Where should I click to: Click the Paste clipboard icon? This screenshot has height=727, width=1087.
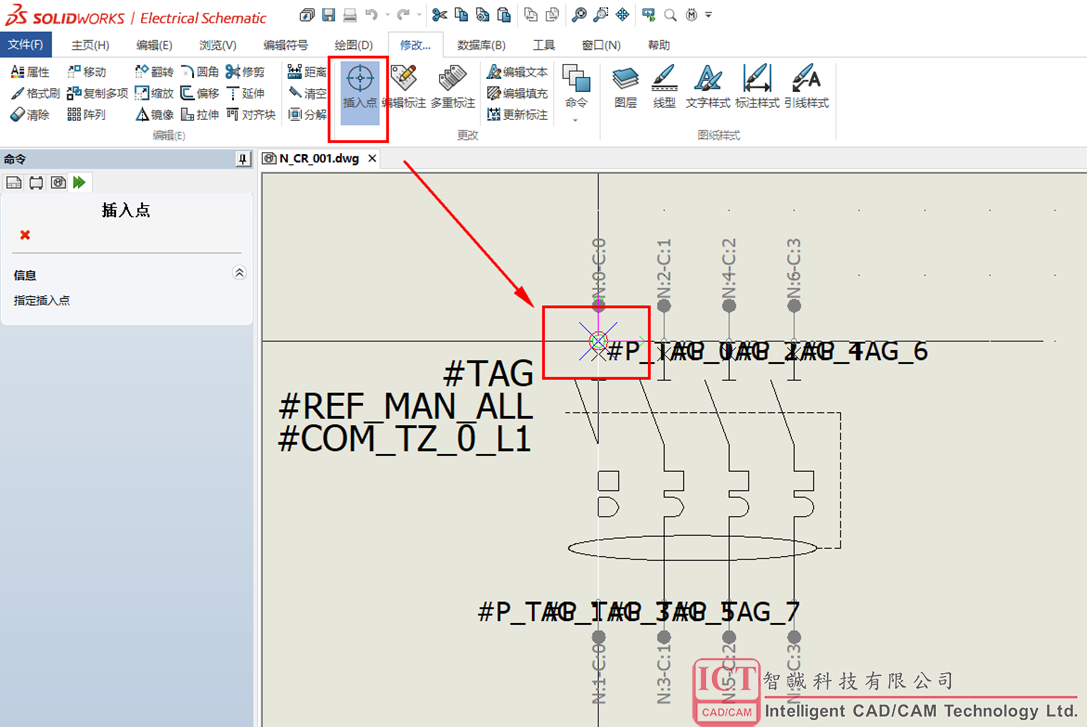[504, 15]
